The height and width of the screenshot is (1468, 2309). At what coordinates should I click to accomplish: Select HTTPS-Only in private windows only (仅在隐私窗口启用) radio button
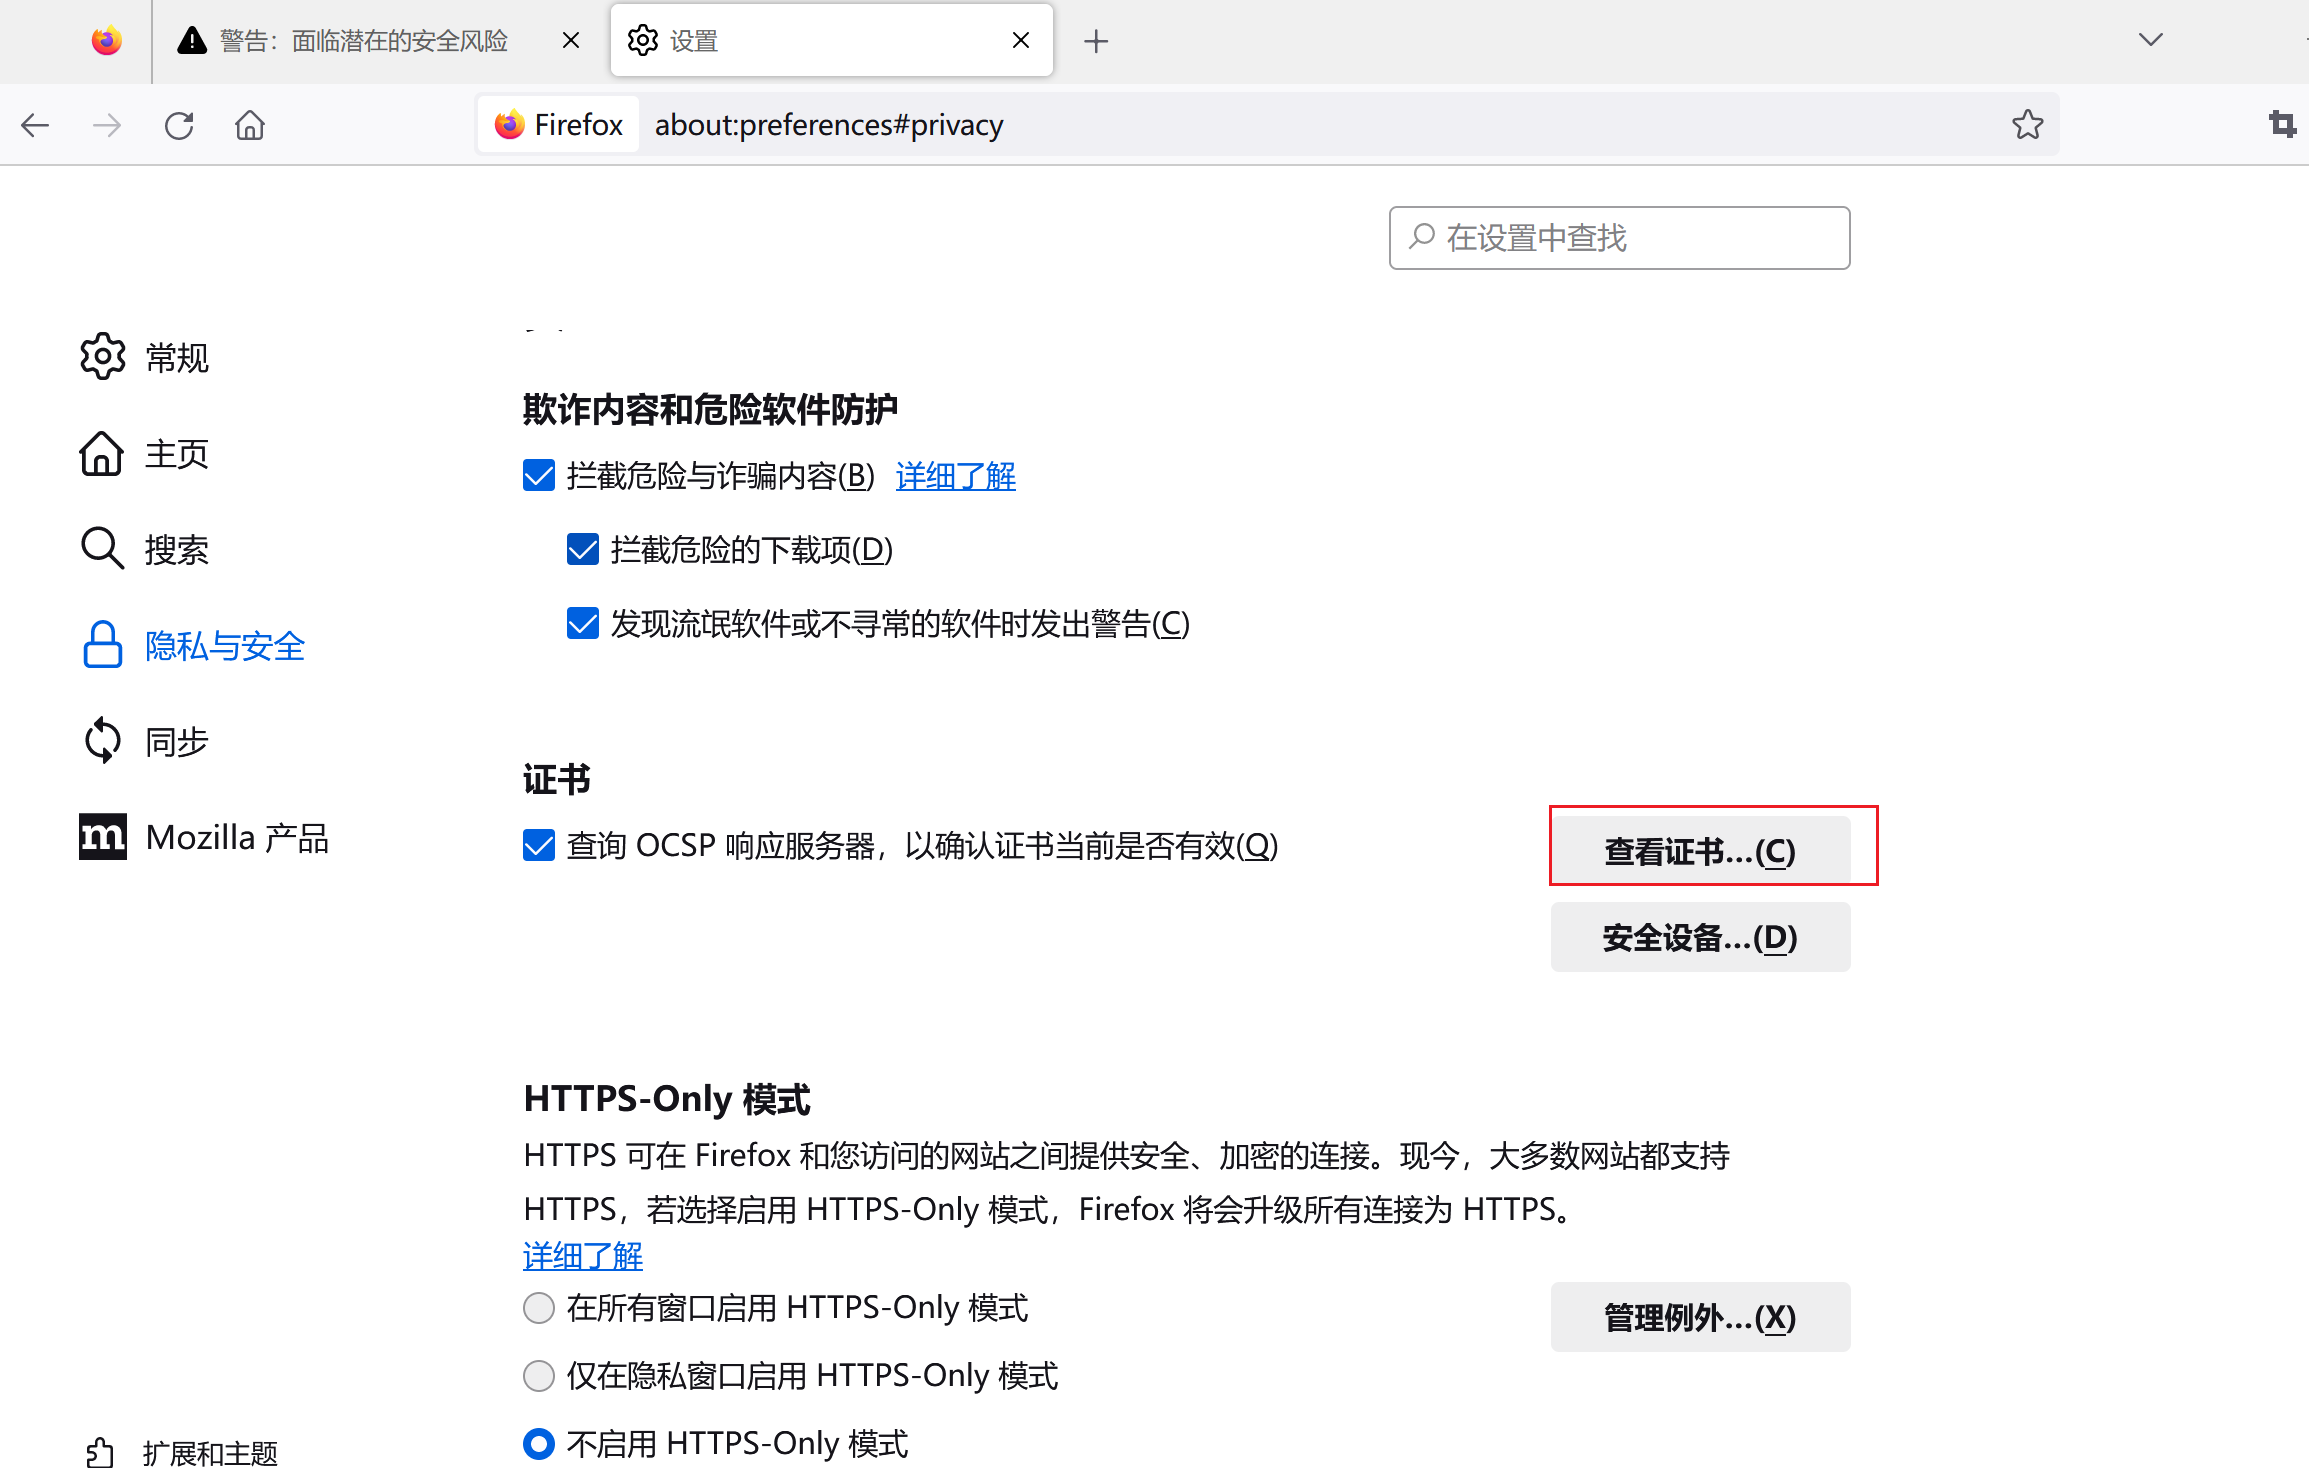point(539,1376)
